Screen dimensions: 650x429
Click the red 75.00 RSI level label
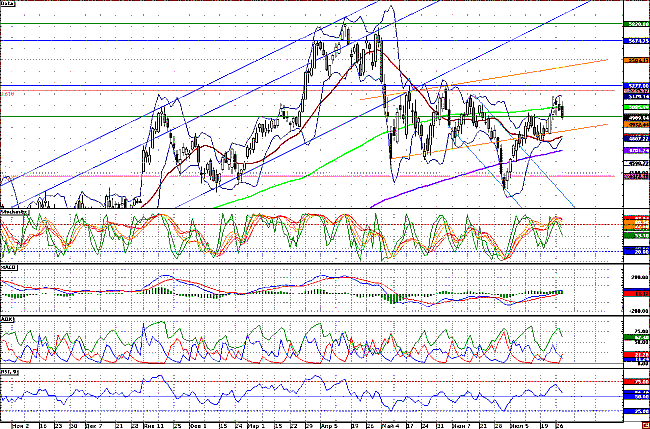point(636,381)
